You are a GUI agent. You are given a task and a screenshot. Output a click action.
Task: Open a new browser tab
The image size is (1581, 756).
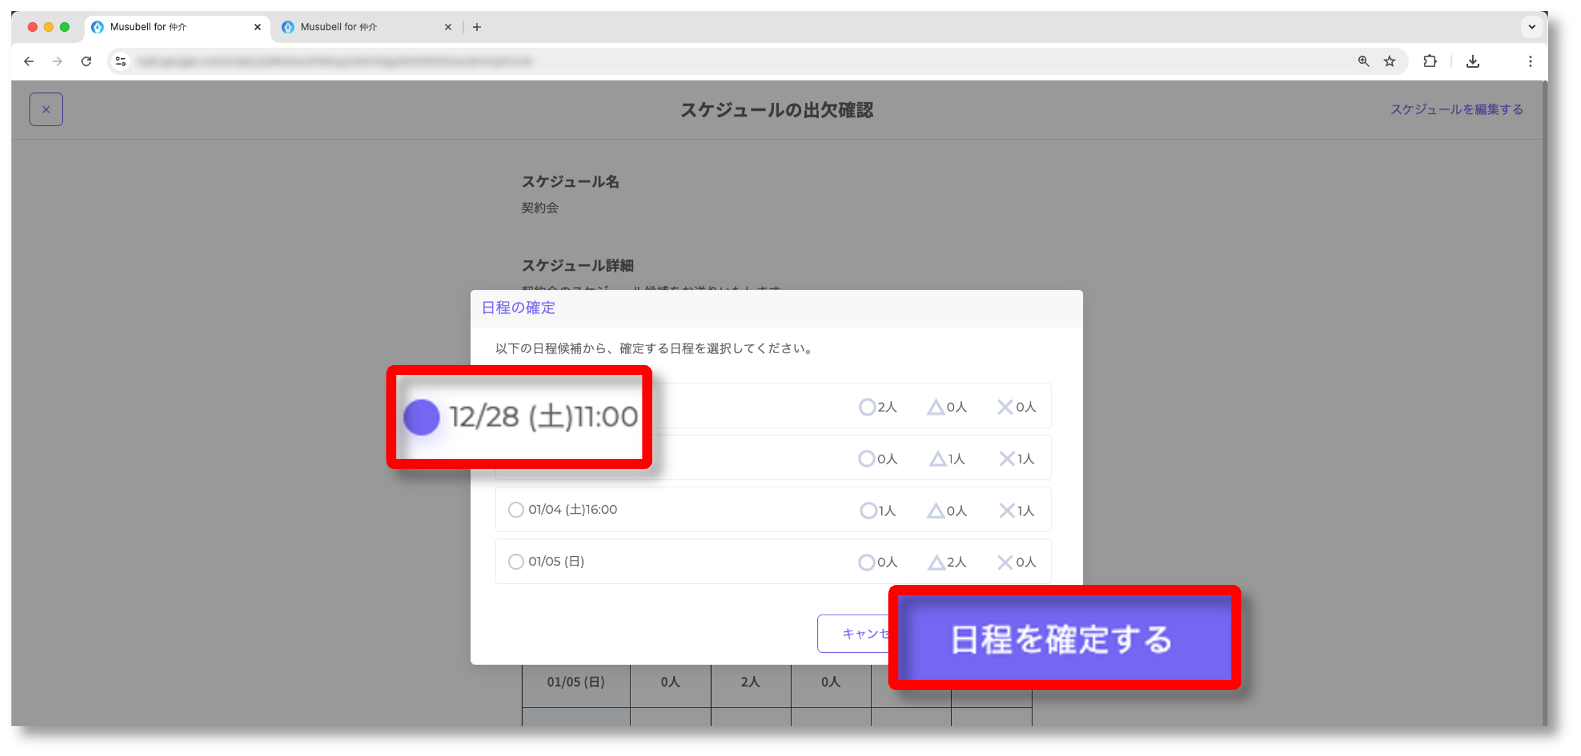pyautogui.click(x=477, y=27)
